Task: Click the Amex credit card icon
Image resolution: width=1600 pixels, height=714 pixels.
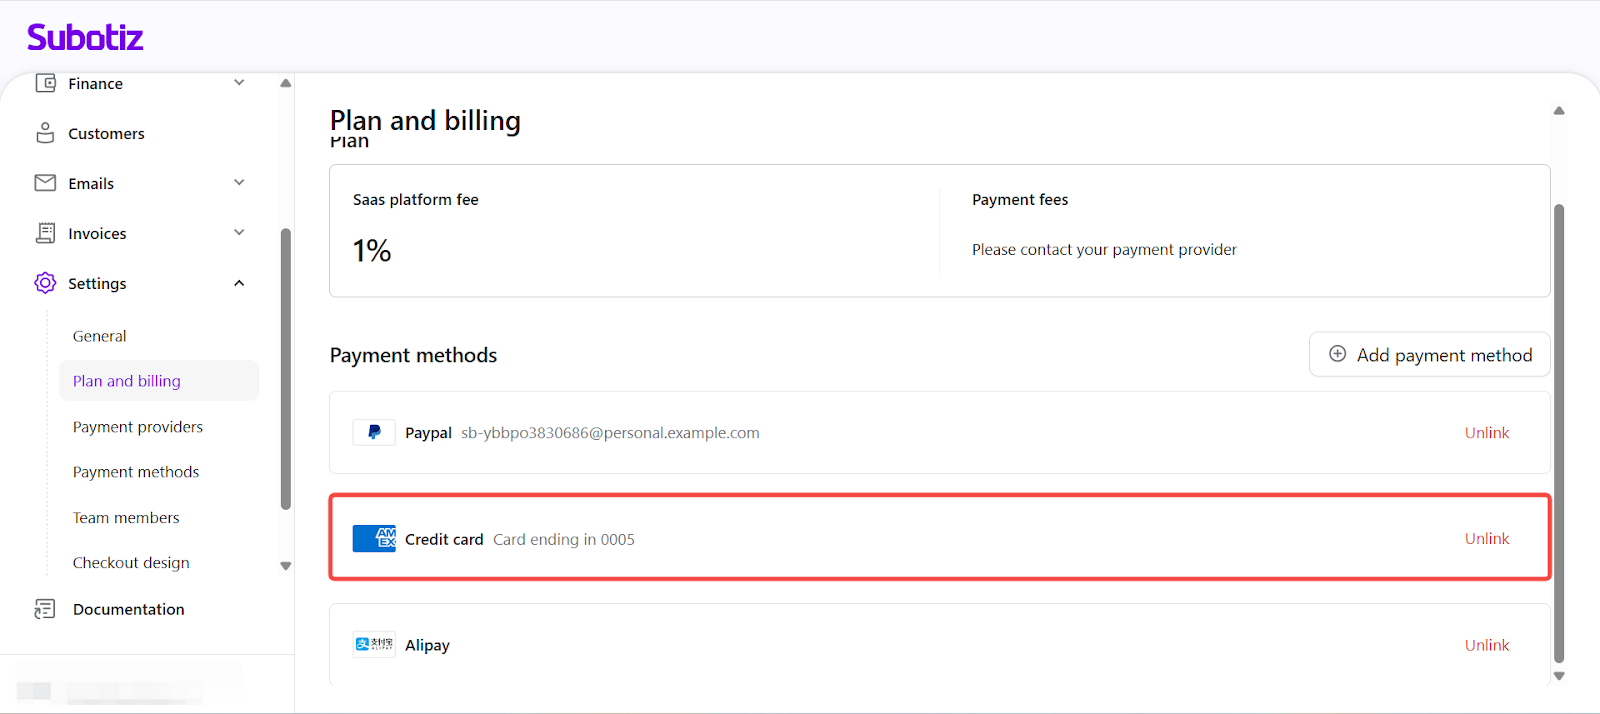Action: [x=374, y=539]
